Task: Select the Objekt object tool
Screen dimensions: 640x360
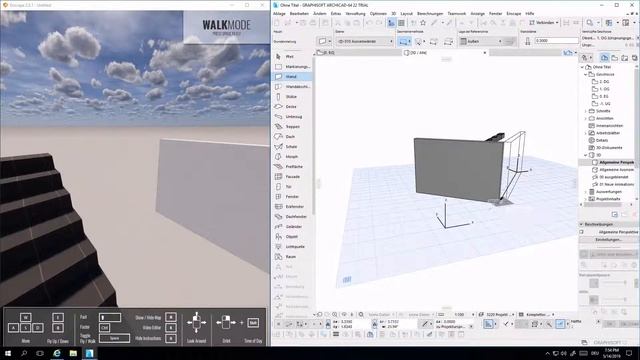Action: (292, 237)
